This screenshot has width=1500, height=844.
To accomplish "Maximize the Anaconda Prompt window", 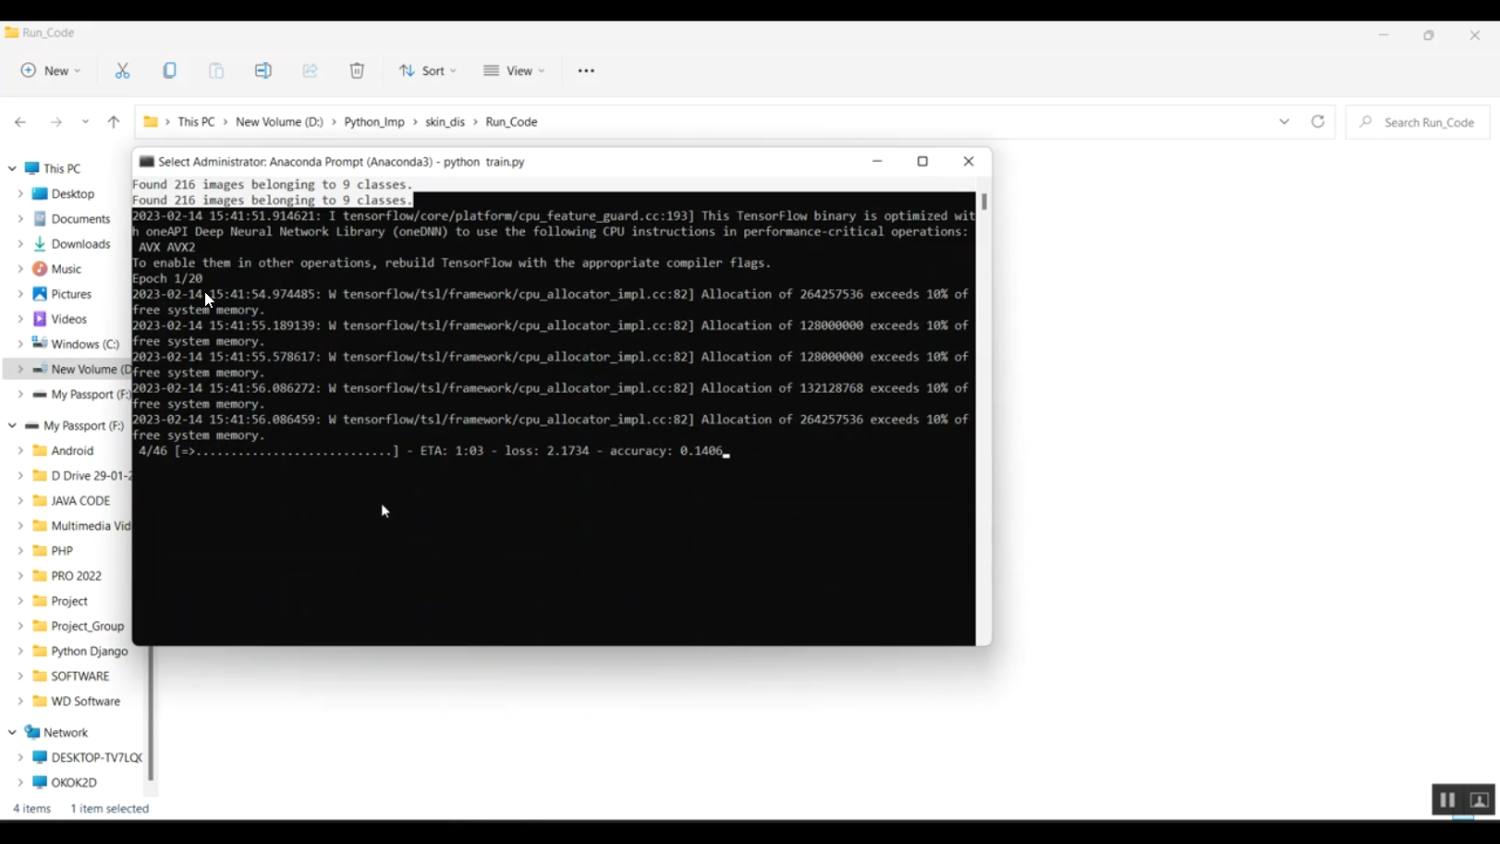I will [923, 161].
